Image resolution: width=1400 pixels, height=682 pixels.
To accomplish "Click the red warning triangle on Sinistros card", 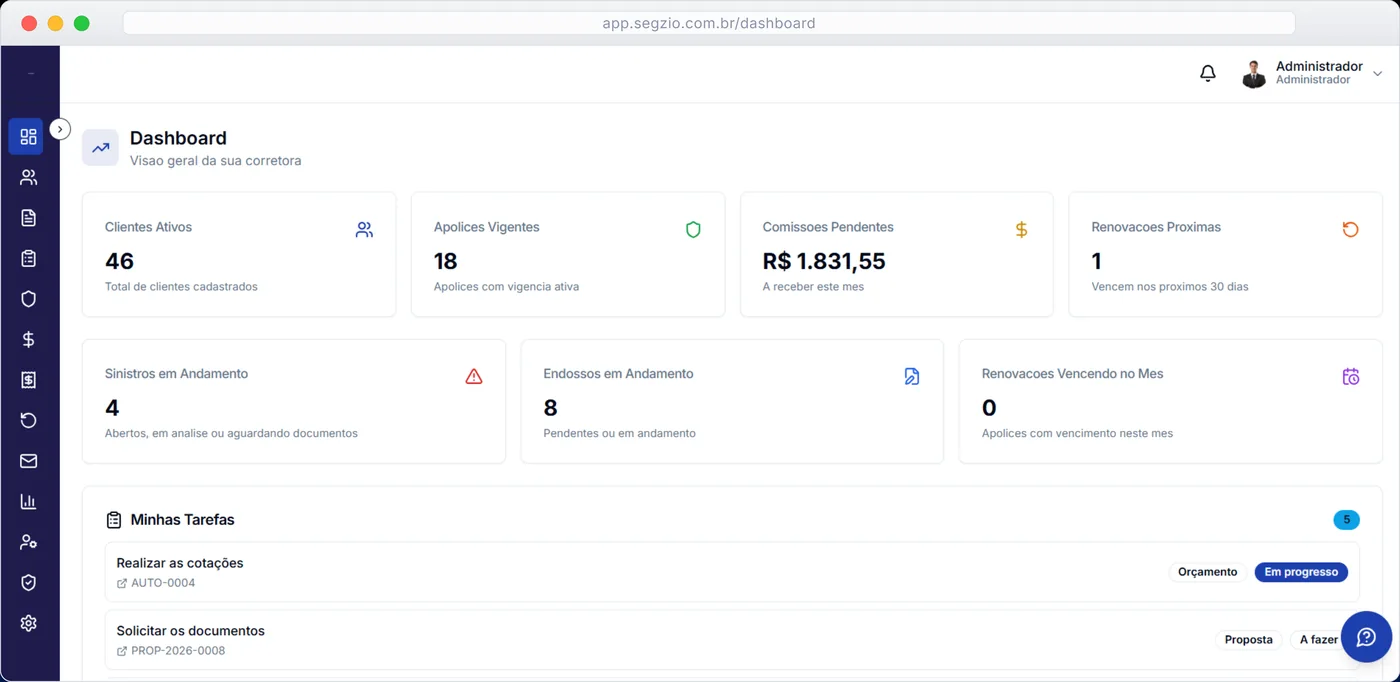I will point(474,376).
